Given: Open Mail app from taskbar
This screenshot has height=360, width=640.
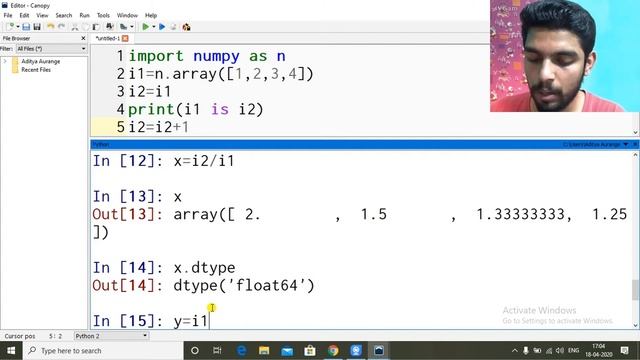Looking at the screenshot, I should (x=287, y=351).
